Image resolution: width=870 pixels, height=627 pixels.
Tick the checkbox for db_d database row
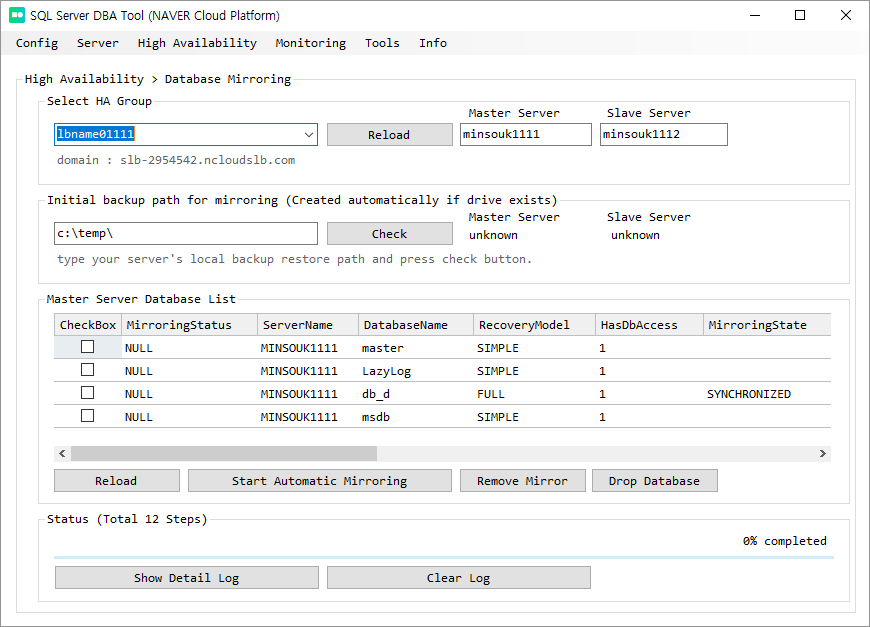(x=88, y=393)
